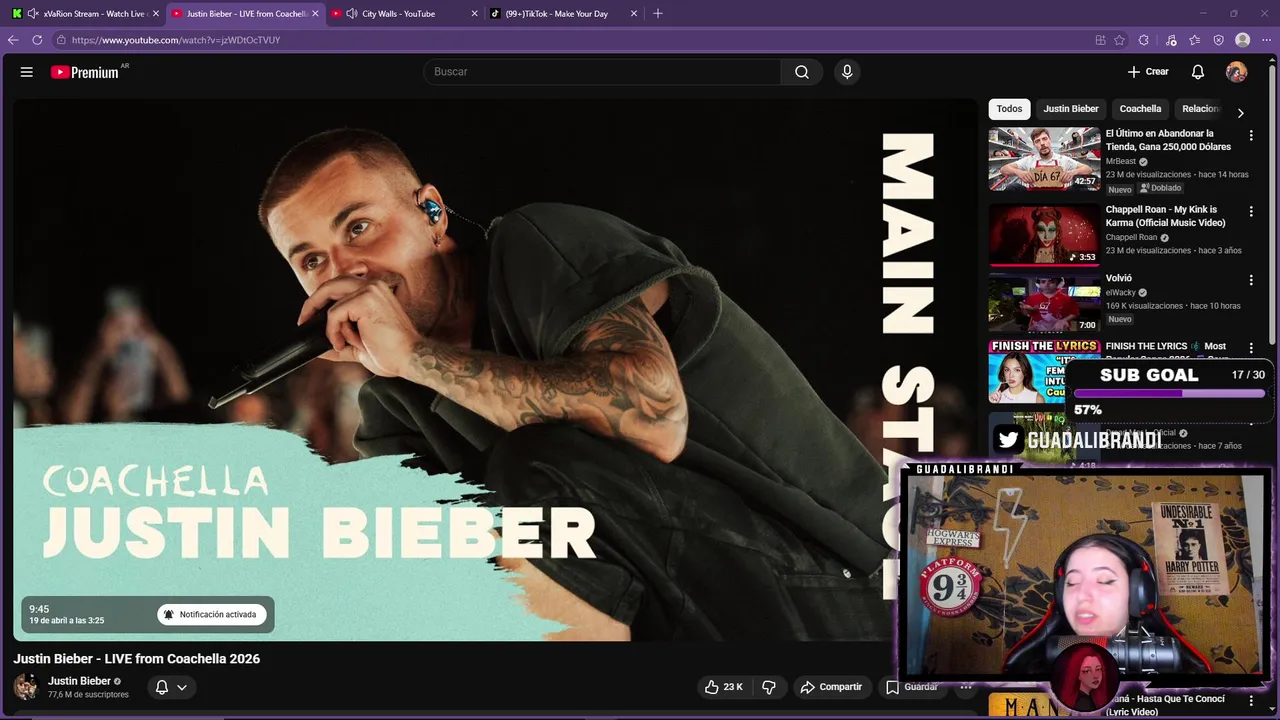
Task: Open split screen icon in address bar
Action: coord(1100,40)
